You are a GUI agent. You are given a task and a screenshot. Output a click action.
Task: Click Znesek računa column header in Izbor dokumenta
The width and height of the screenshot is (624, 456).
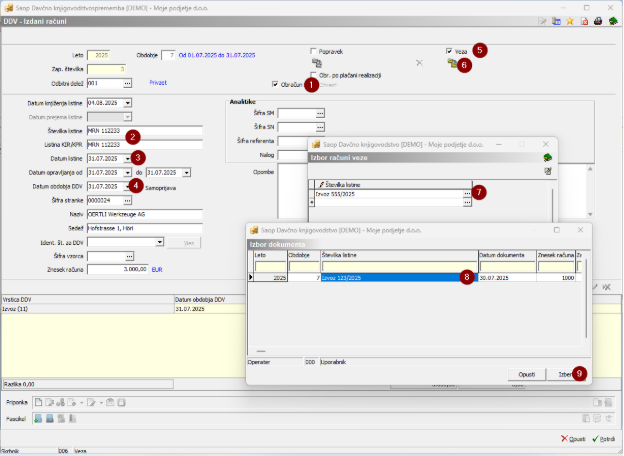(556, 255)
